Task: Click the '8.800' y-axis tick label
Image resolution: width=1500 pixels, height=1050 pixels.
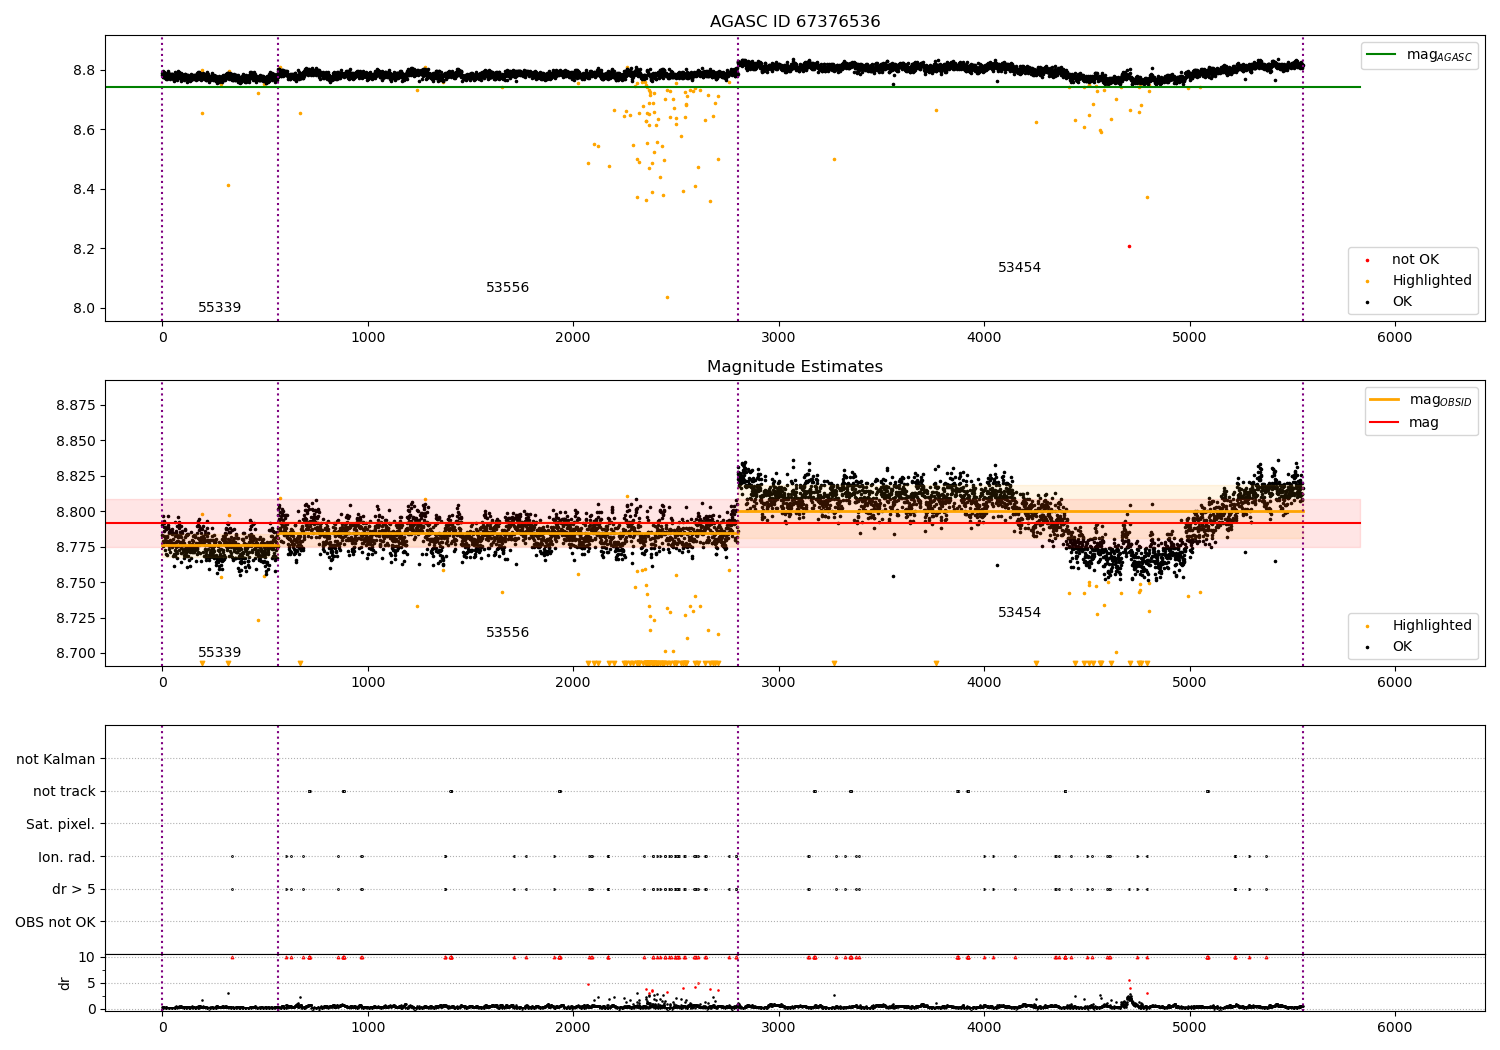Action: [75, 512]
